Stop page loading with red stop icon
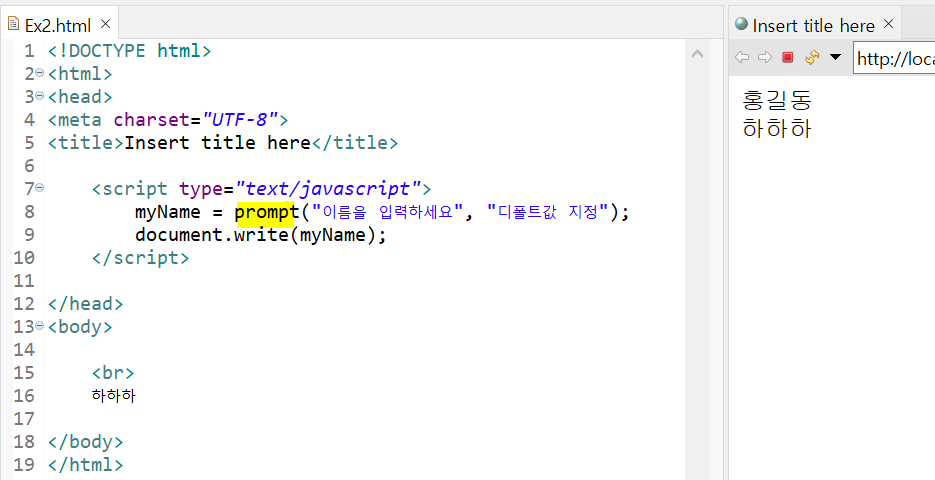 (x=788, y=57)
